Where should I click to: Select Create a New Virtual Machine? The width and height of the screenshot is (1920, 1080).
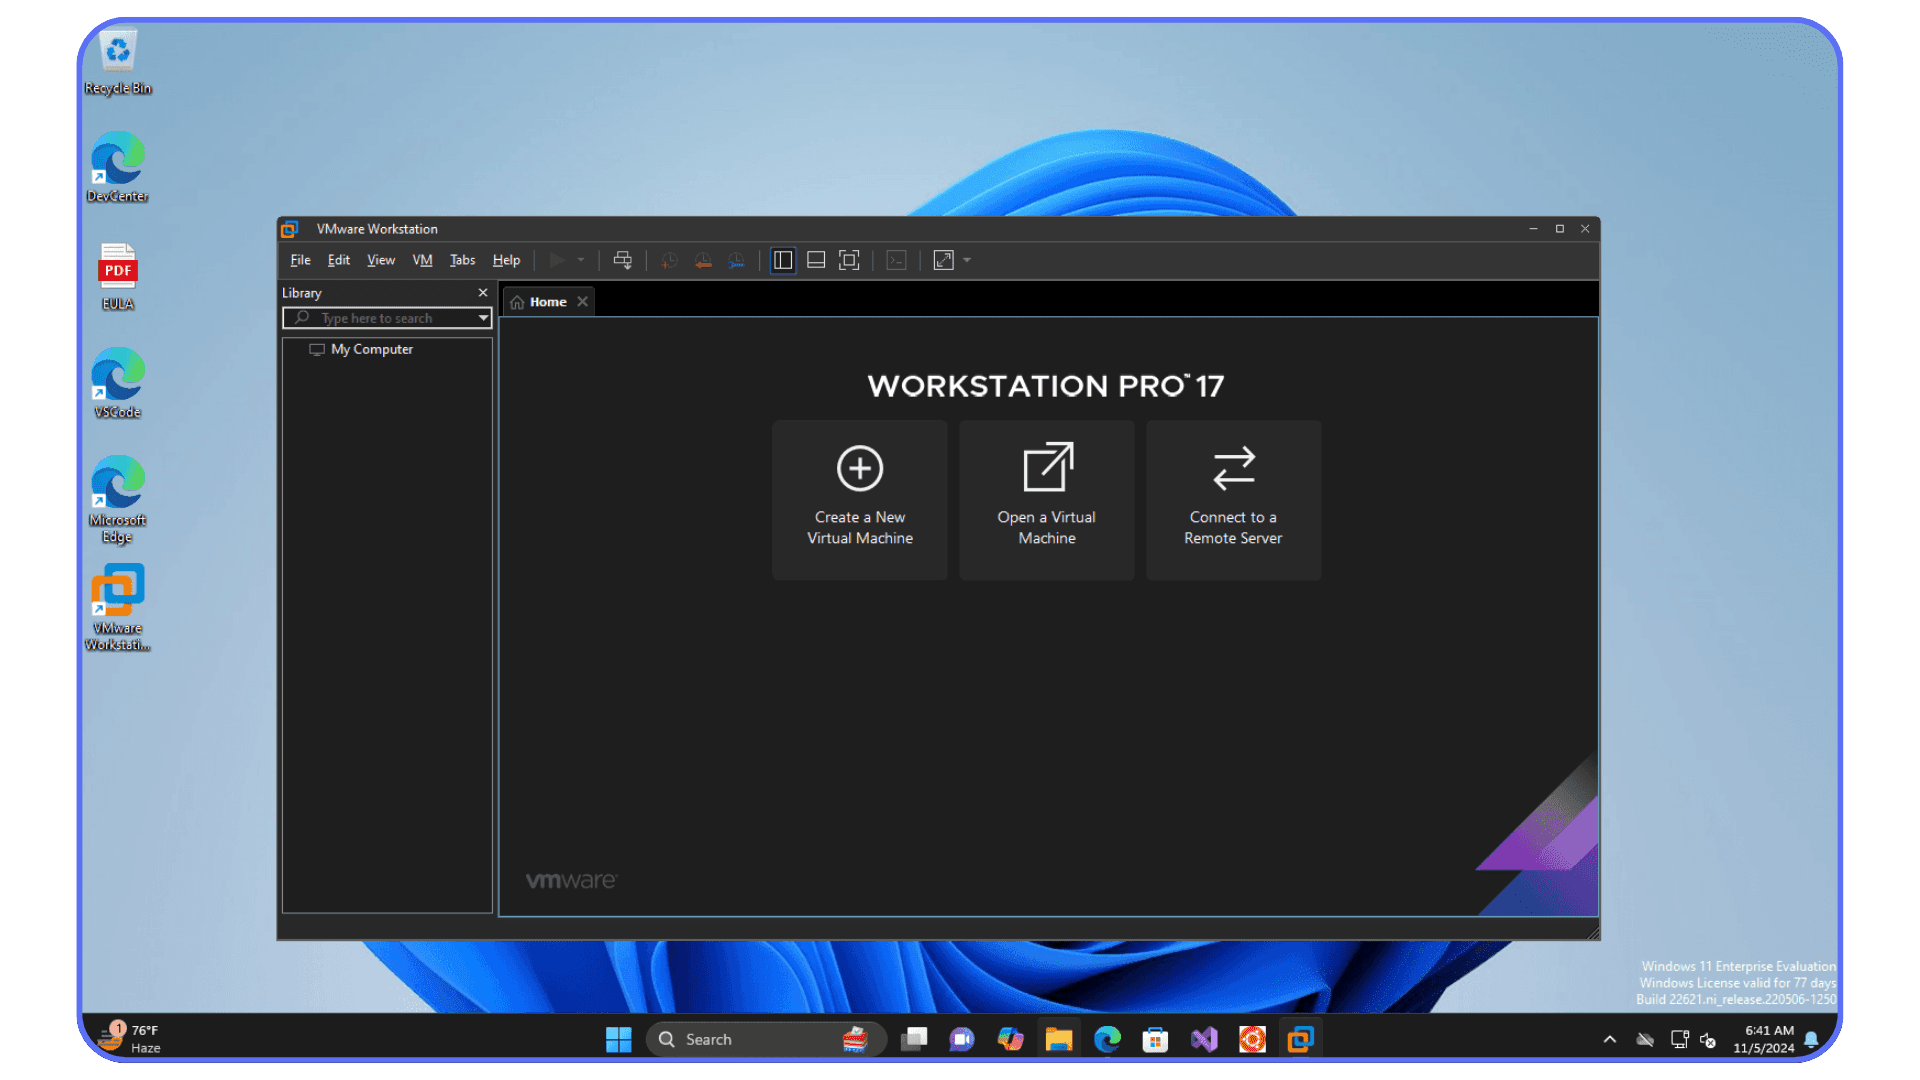click(x=859, y=500)
